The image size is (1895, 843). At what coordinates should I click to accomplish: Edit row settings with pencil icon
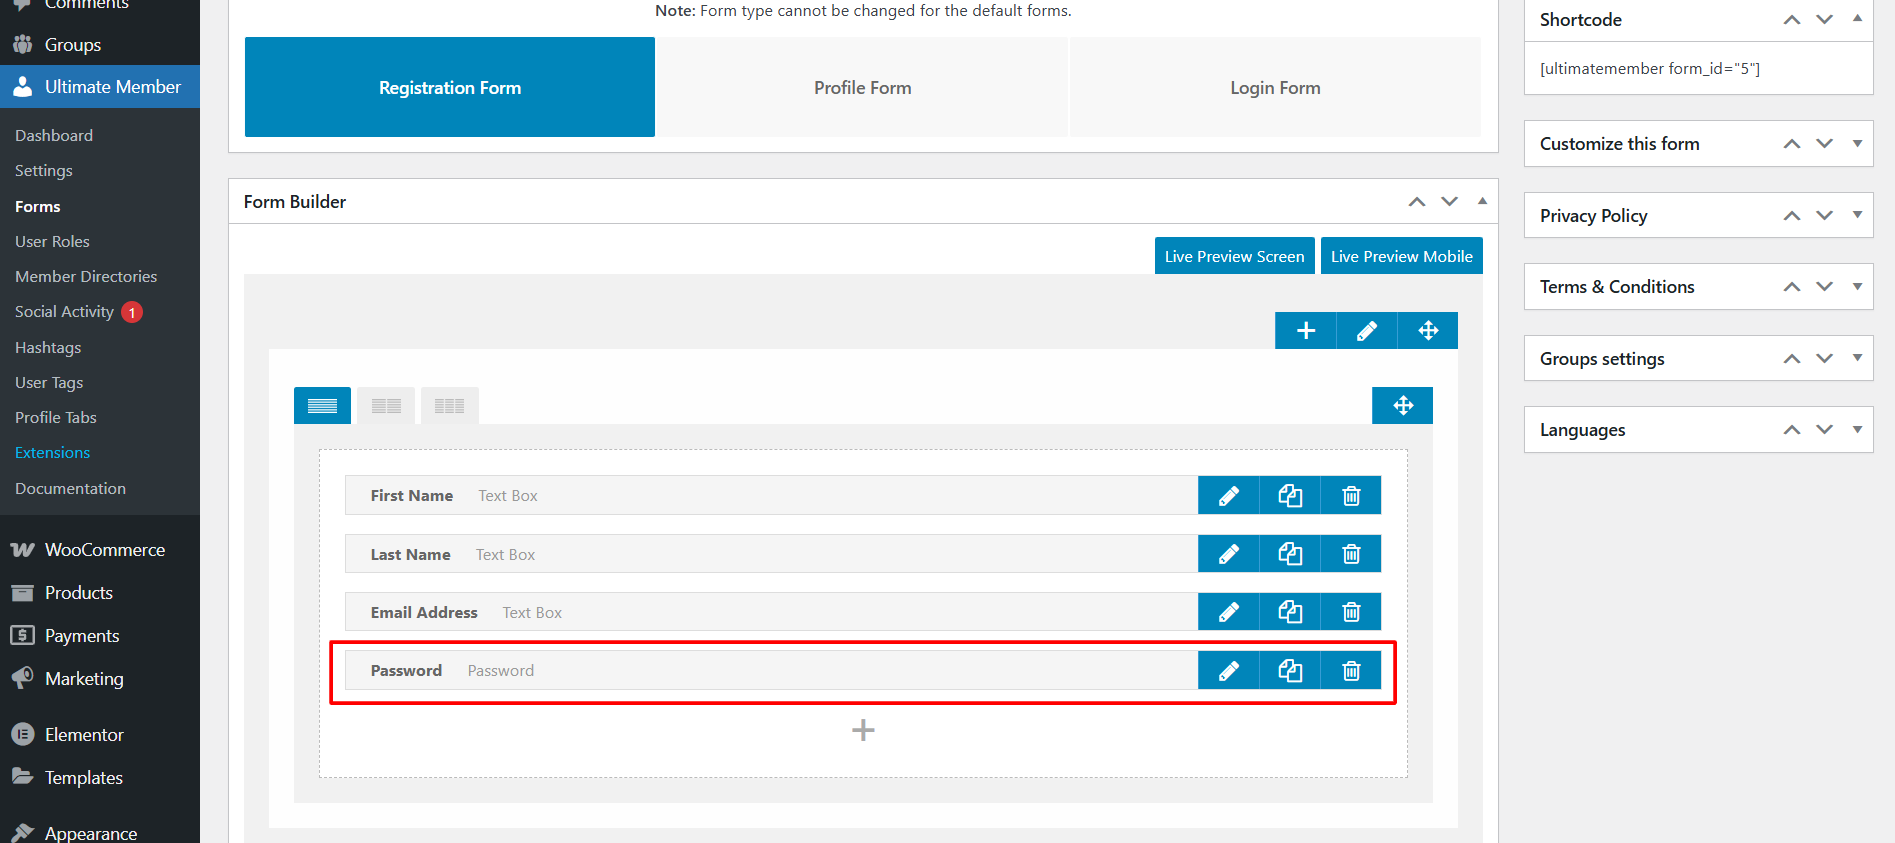pos(1367,331)
